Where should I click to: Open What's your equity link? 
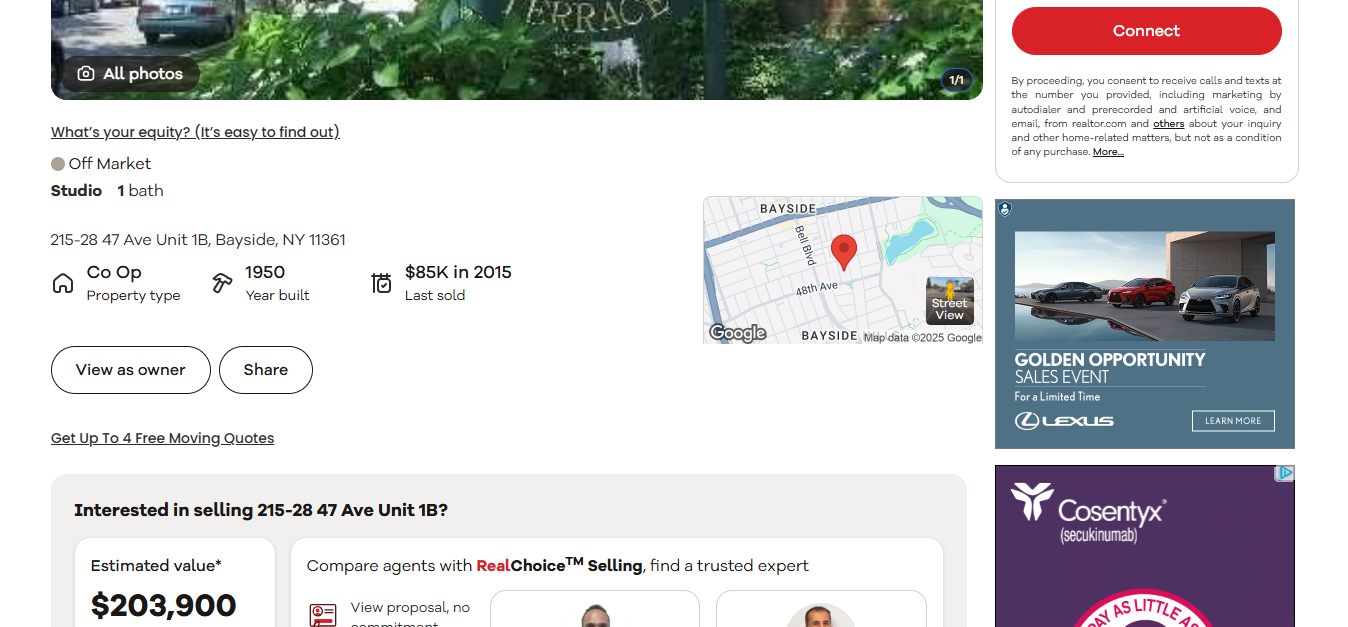pos(195,132)
